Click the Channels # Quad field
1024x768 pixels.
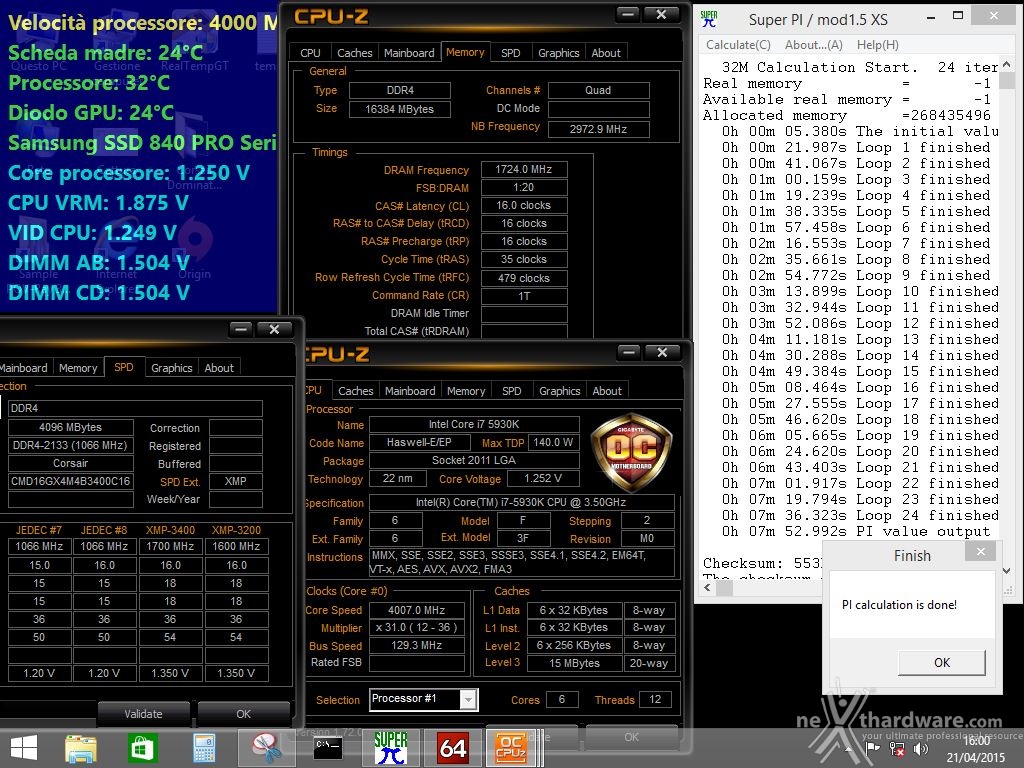click(x=599, y=90)
